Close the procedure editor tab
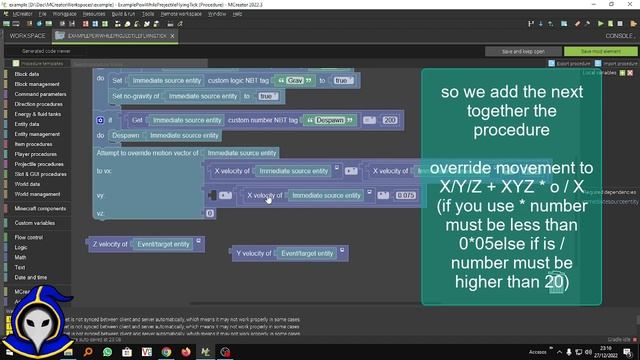The image size is (640, 360). tap(172, 36)
